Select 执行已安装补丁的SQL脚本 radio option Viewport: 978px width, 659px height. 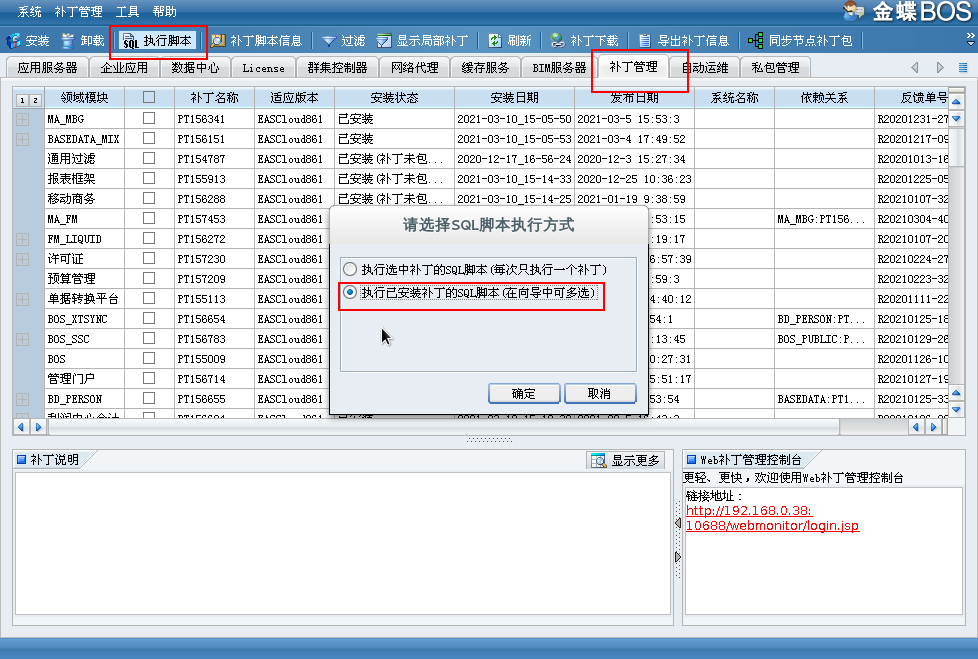[350, 292]
